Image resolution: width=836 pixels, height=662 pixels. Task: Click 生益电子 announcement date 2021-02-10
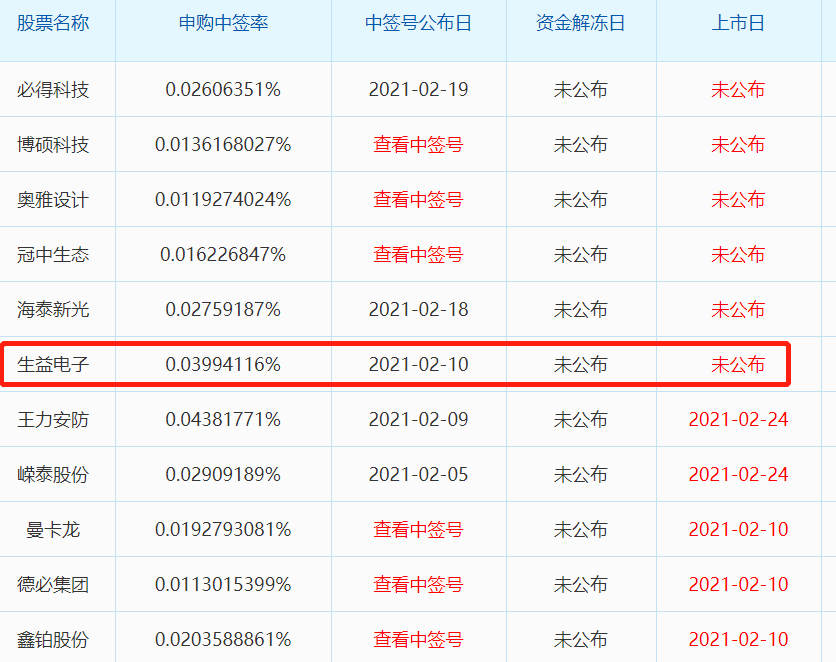pos(418,365)
